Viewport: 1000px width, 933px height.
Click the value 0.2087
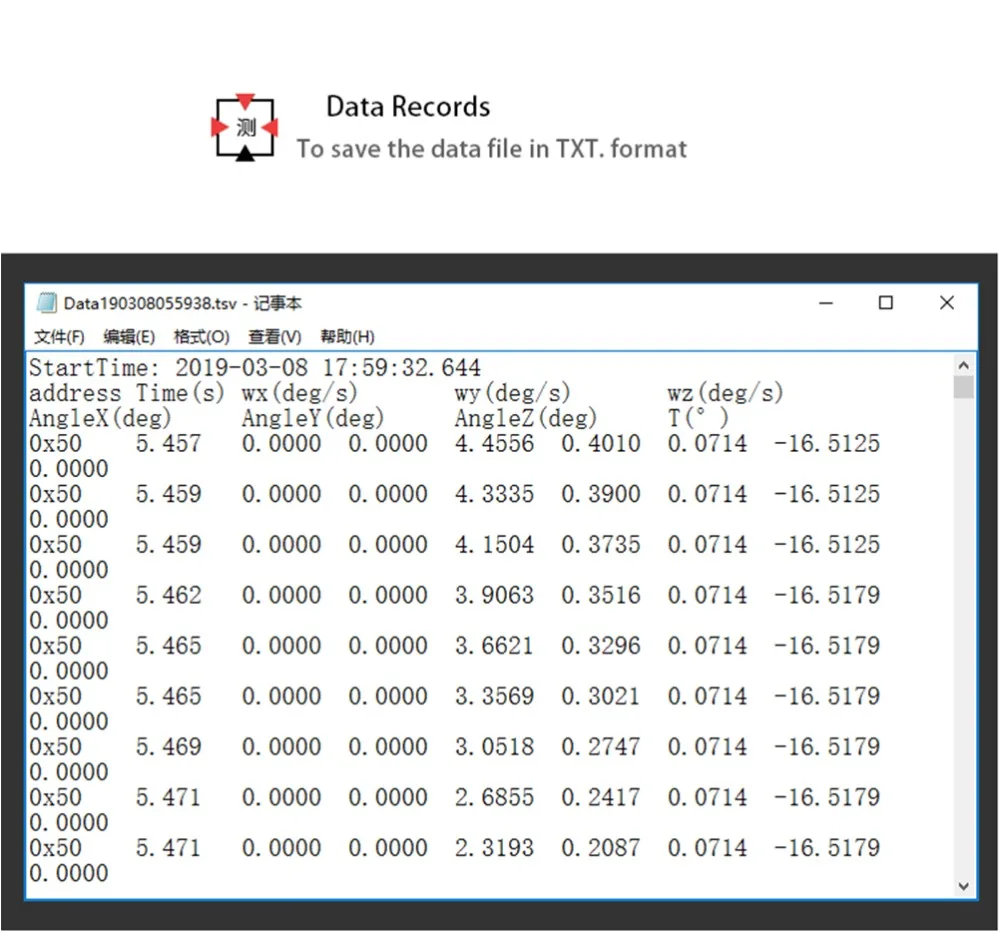pyautogui.click(x=601, y=848)
